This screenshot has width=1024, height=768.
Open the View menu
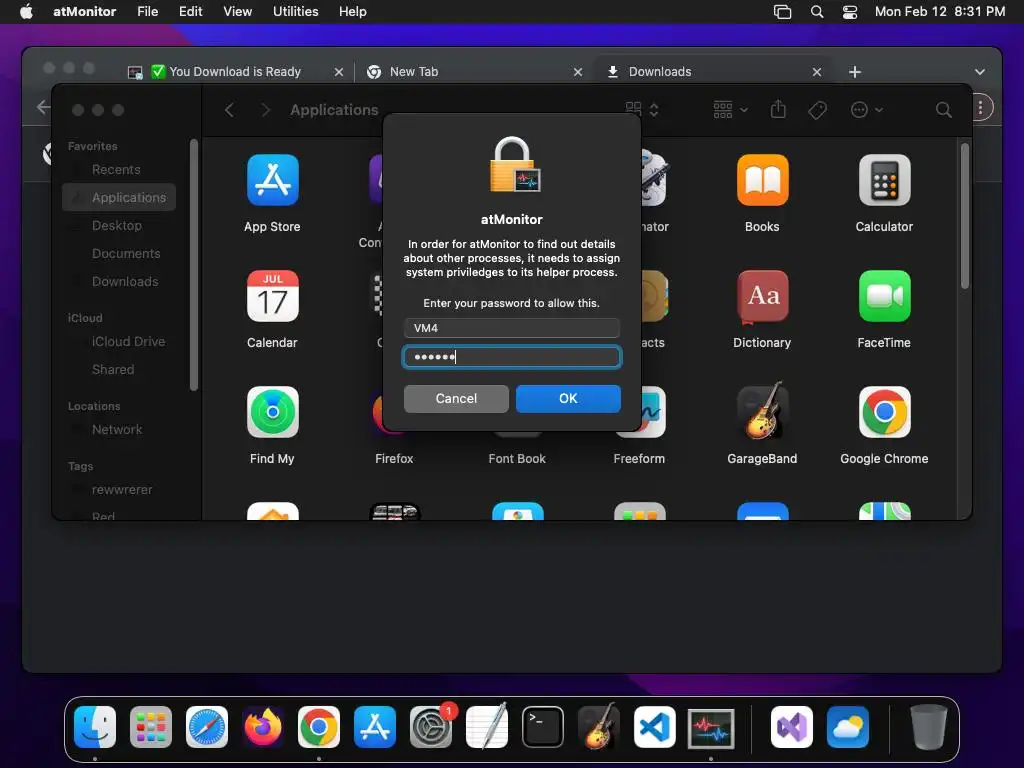coord(238,12)
